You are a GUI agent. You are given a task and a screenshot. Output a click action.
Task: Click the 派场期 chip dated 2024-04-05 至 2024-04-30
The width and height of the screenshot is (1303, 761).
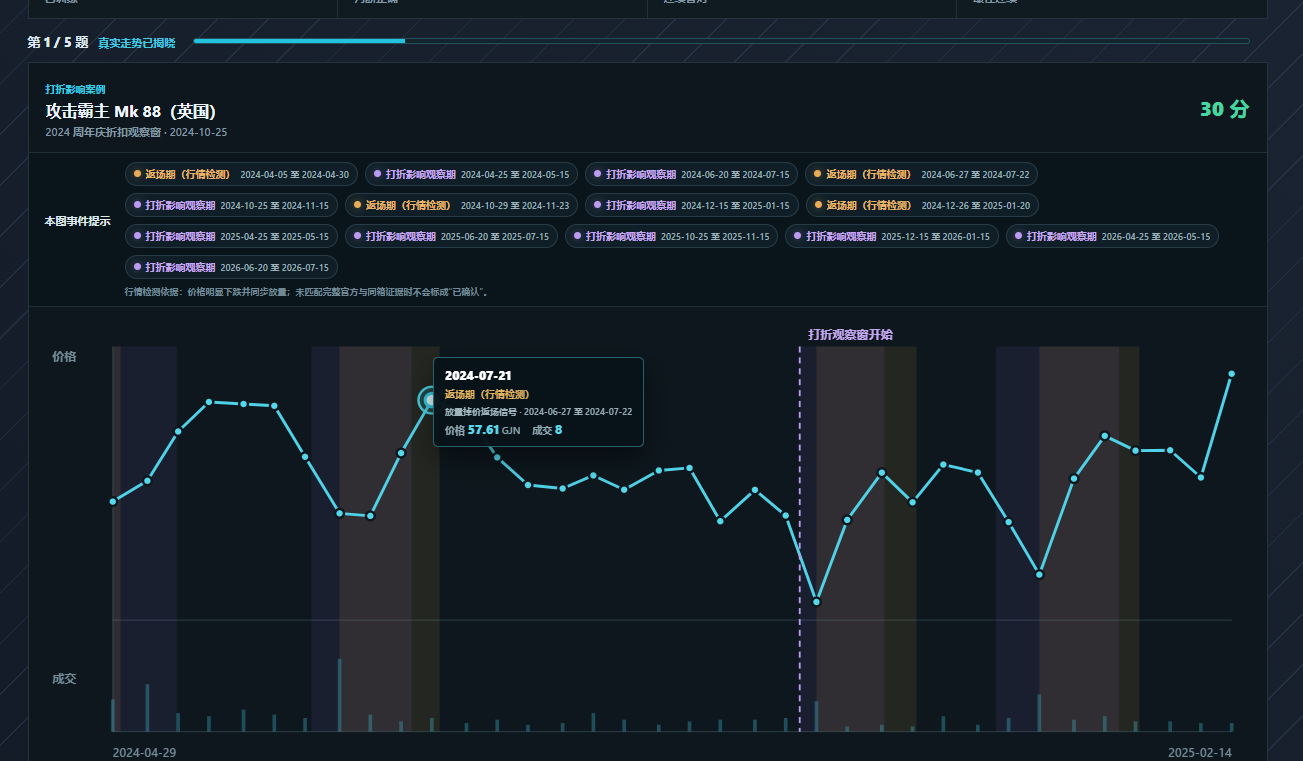tap(241, 174)
